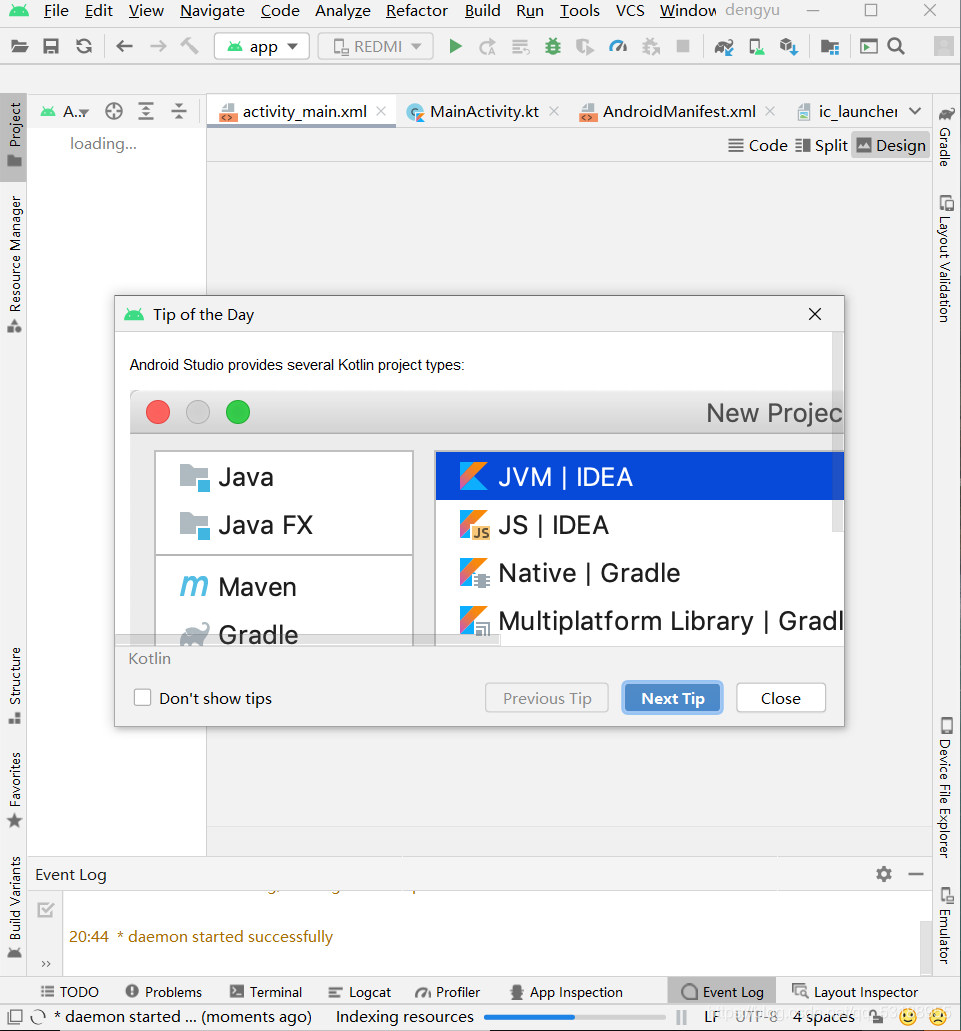The height and width of the screenshot is (1031, 961).
Task: Click the Indexing resources progress bar
Action: click(x=576, y=1017)
